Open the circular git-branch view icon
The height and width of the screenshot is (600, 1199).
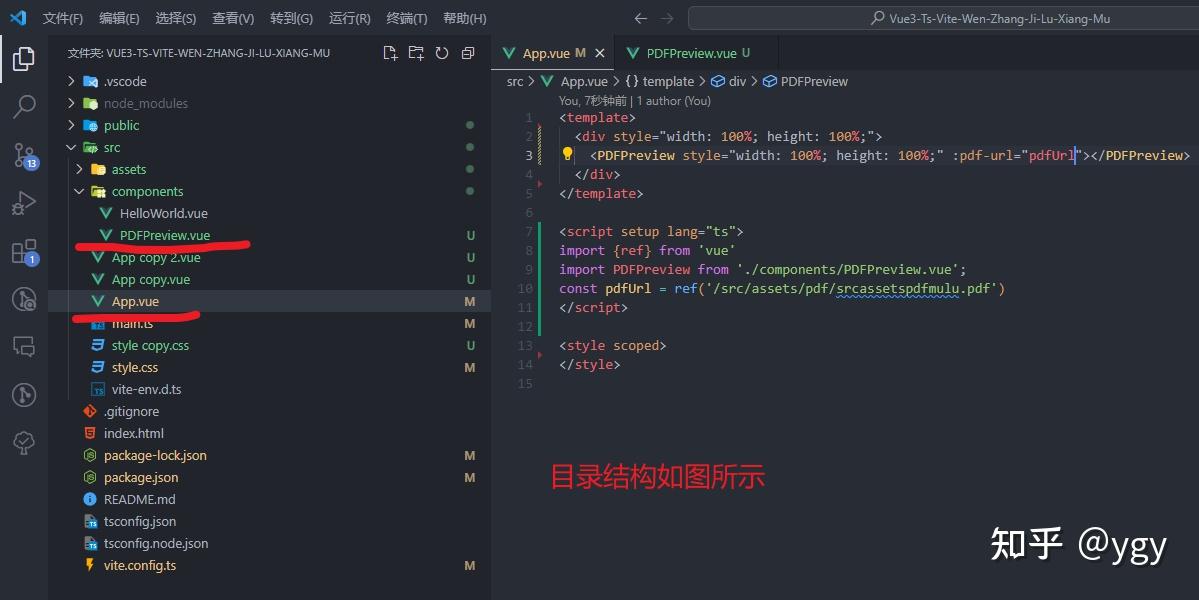24,394
